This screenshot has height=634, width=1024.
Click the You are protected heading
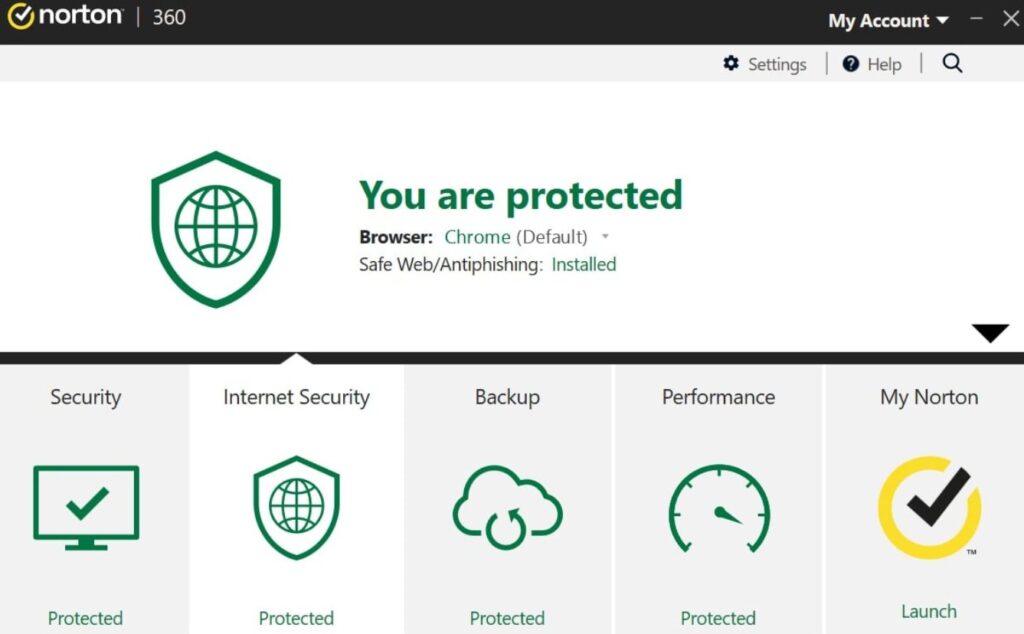[x=520, y=195]
